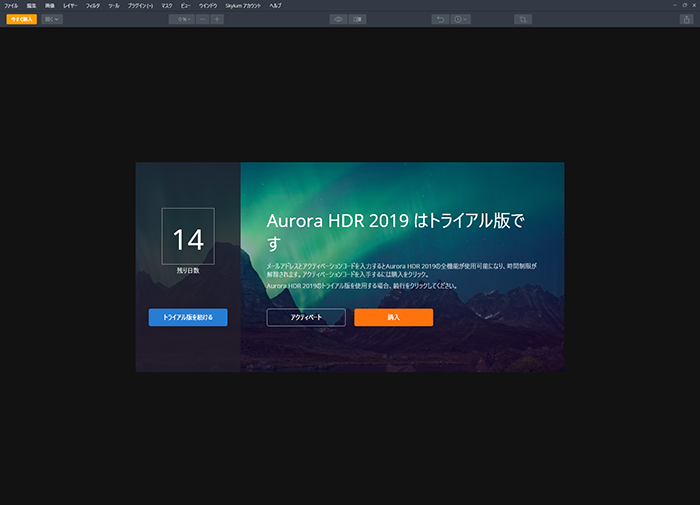Click the アクティベート button

(x=306, y=317)
